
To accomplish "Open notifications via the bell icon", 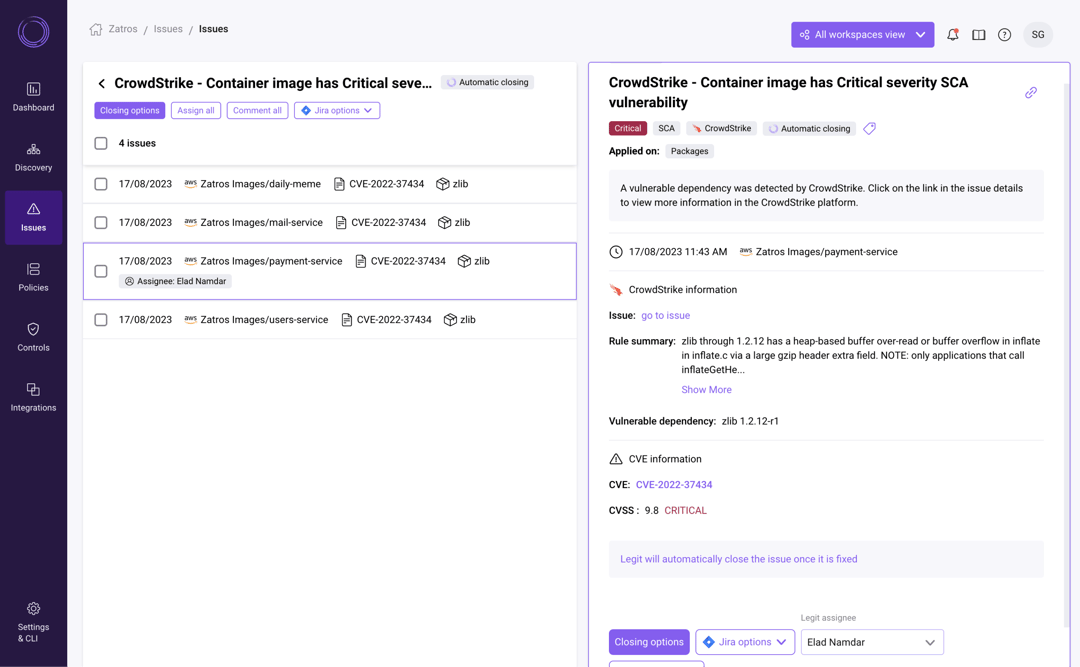I will (952, 33).
